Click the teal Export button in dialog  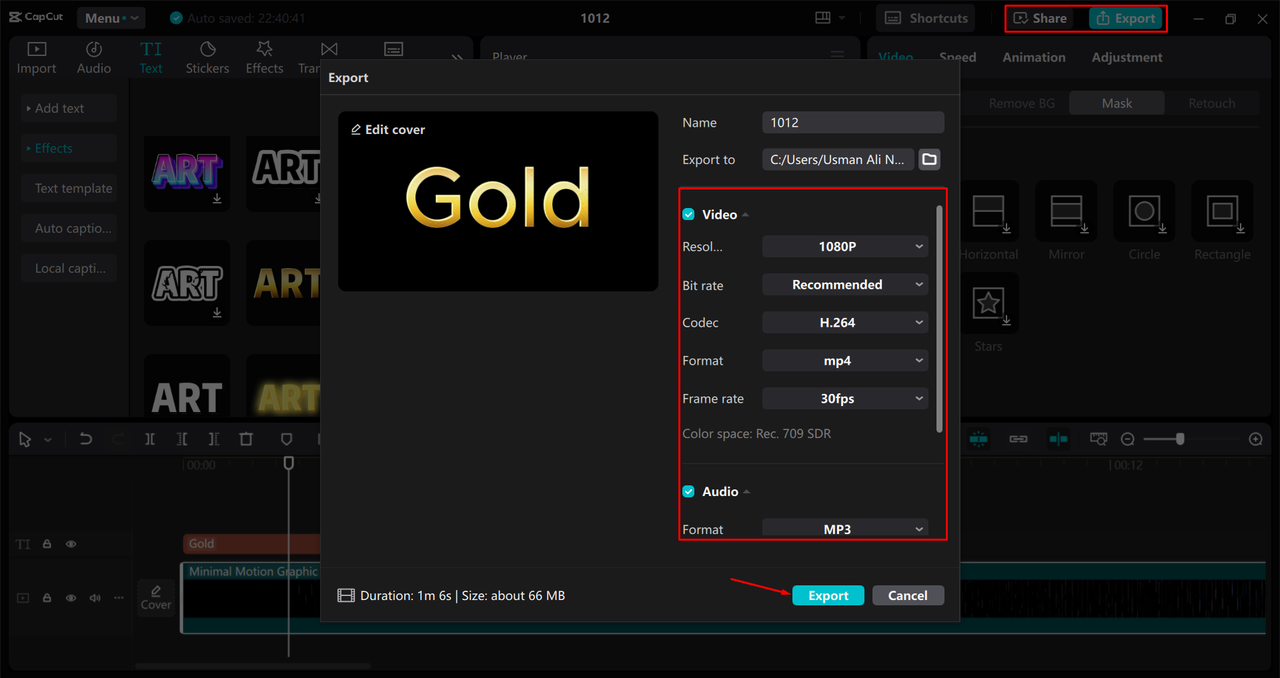[828, 595]
